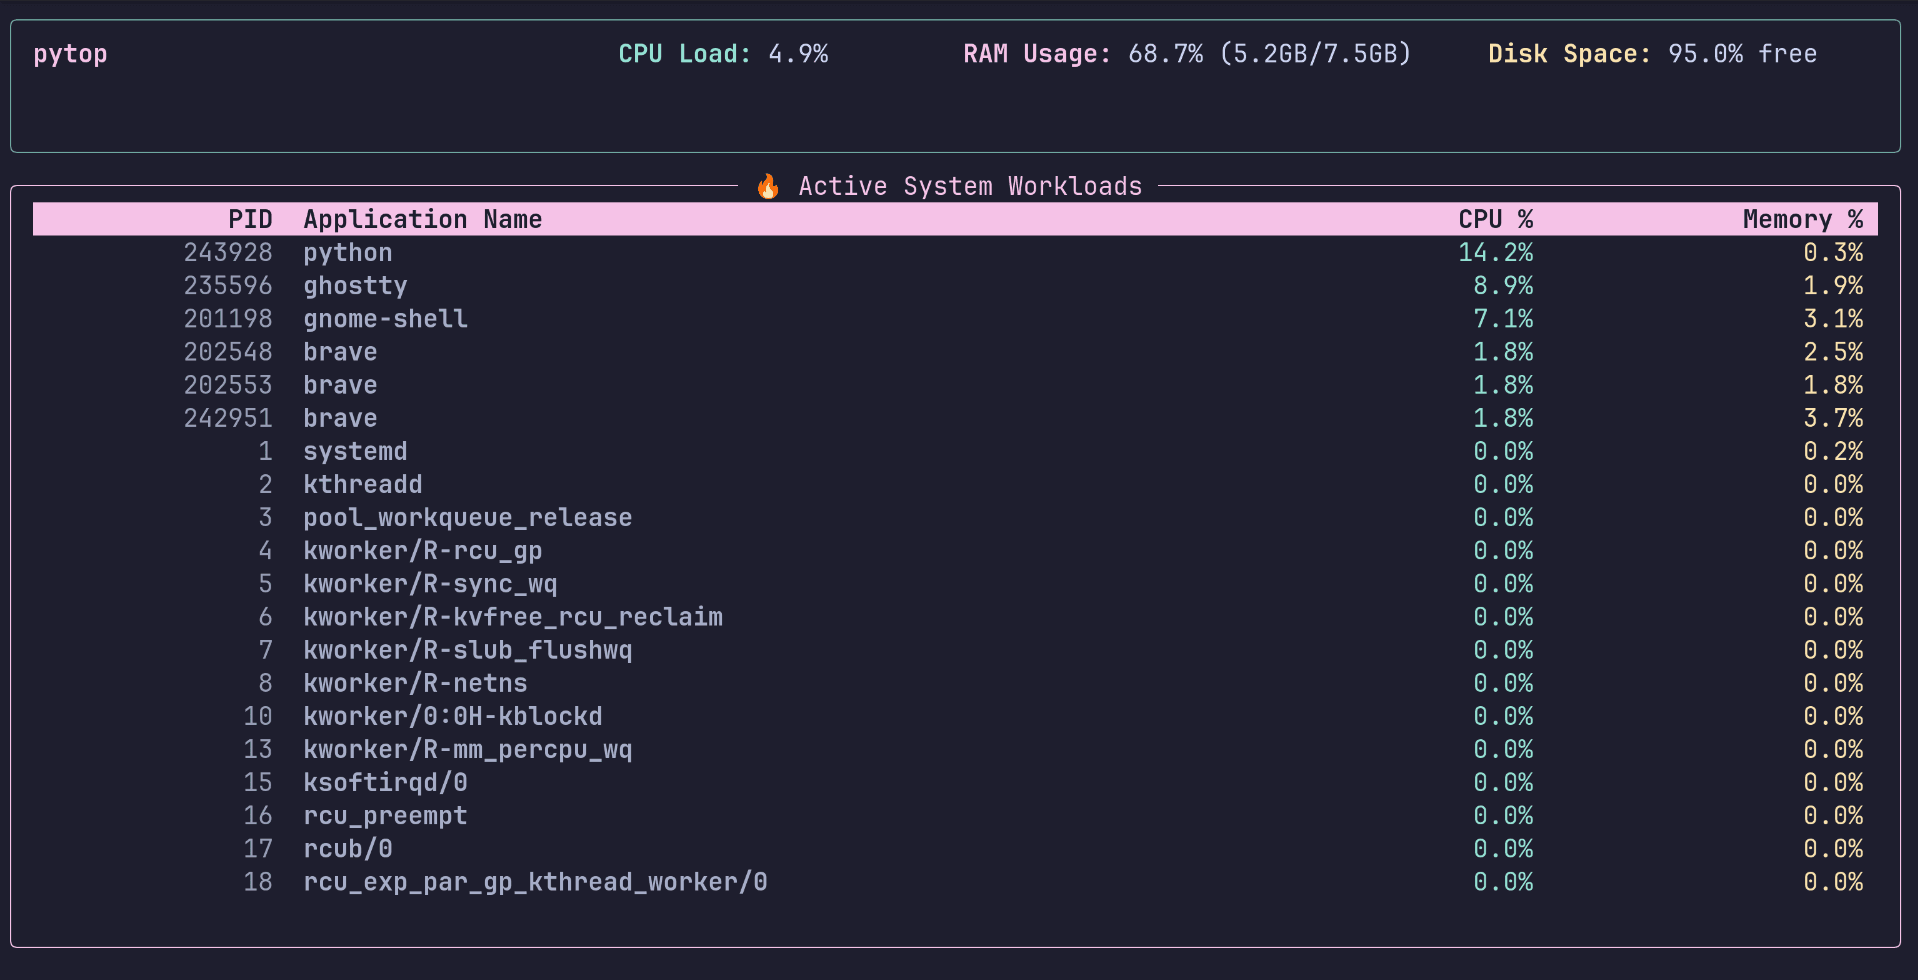The width and height of the screenshot is (1918, 980).
Task: Select the ghostty process name
Action: click(x=355, y=286)
